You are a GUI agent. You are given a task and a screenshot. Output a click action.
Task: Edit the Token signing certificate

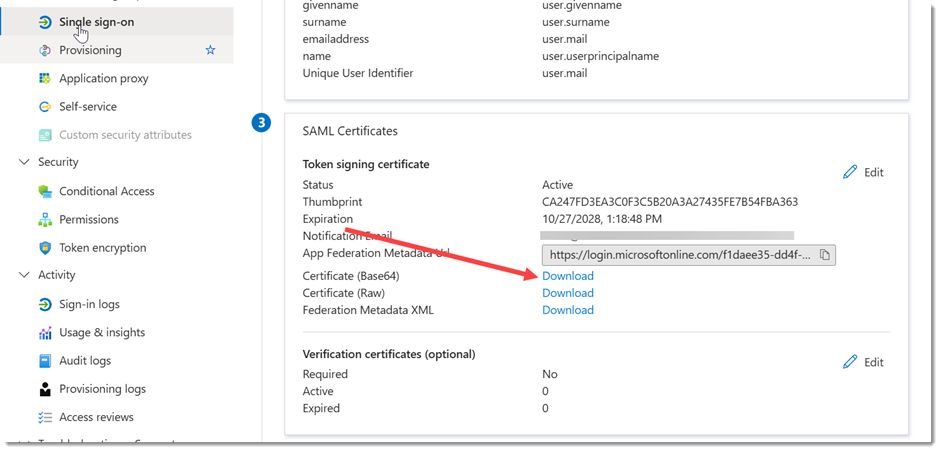coord(863,172)
